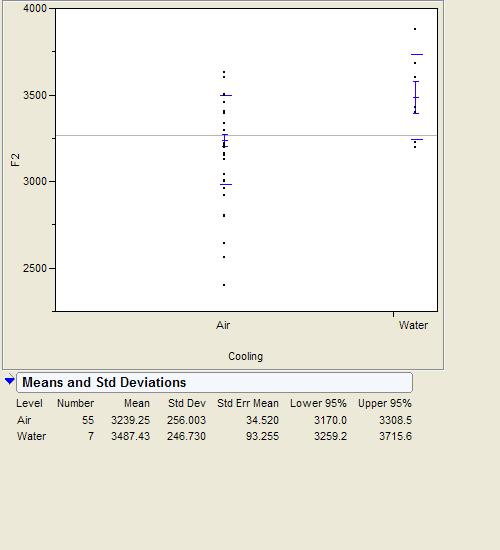Screen dimensions: 500x550
Task: Select the Std Dev column header
Action: click(187, 403)
